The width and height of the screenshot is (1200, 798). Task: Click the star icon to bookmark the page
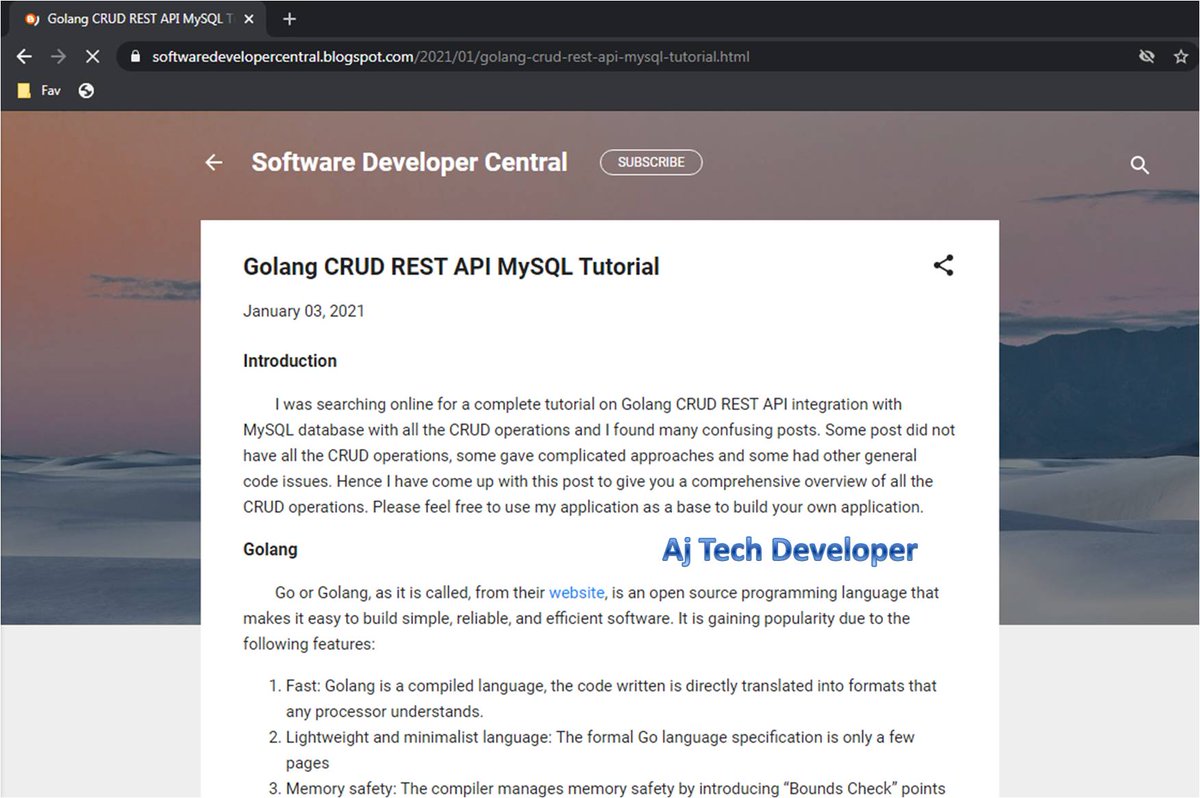click(1180, 57)
